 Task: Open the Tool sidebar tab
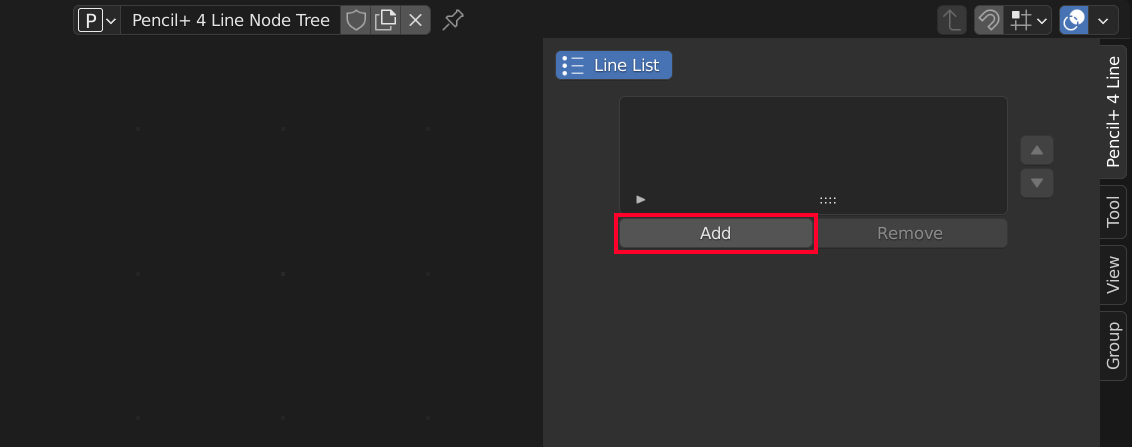1113,211
